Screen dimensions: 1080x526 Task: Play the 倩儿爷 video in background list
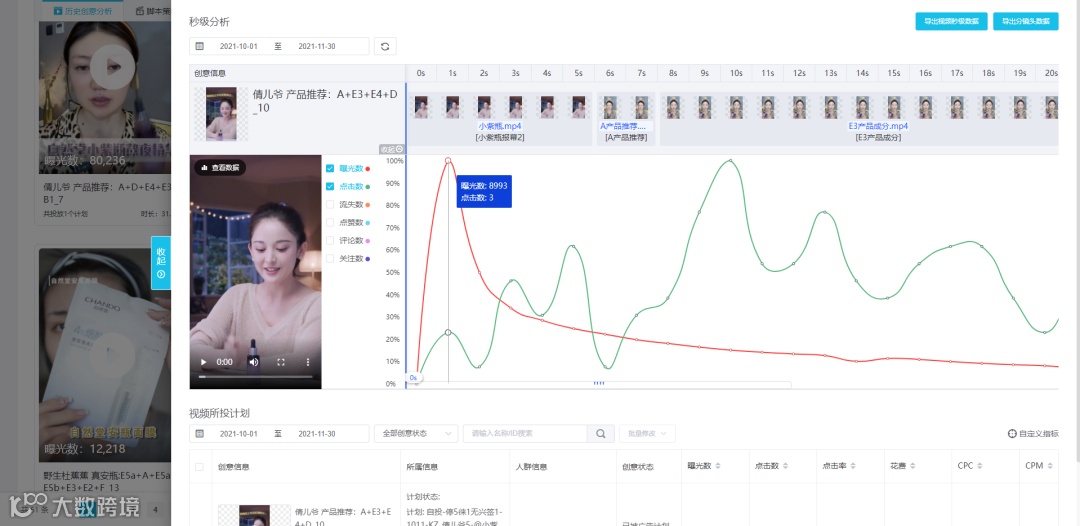pos(112,67)
